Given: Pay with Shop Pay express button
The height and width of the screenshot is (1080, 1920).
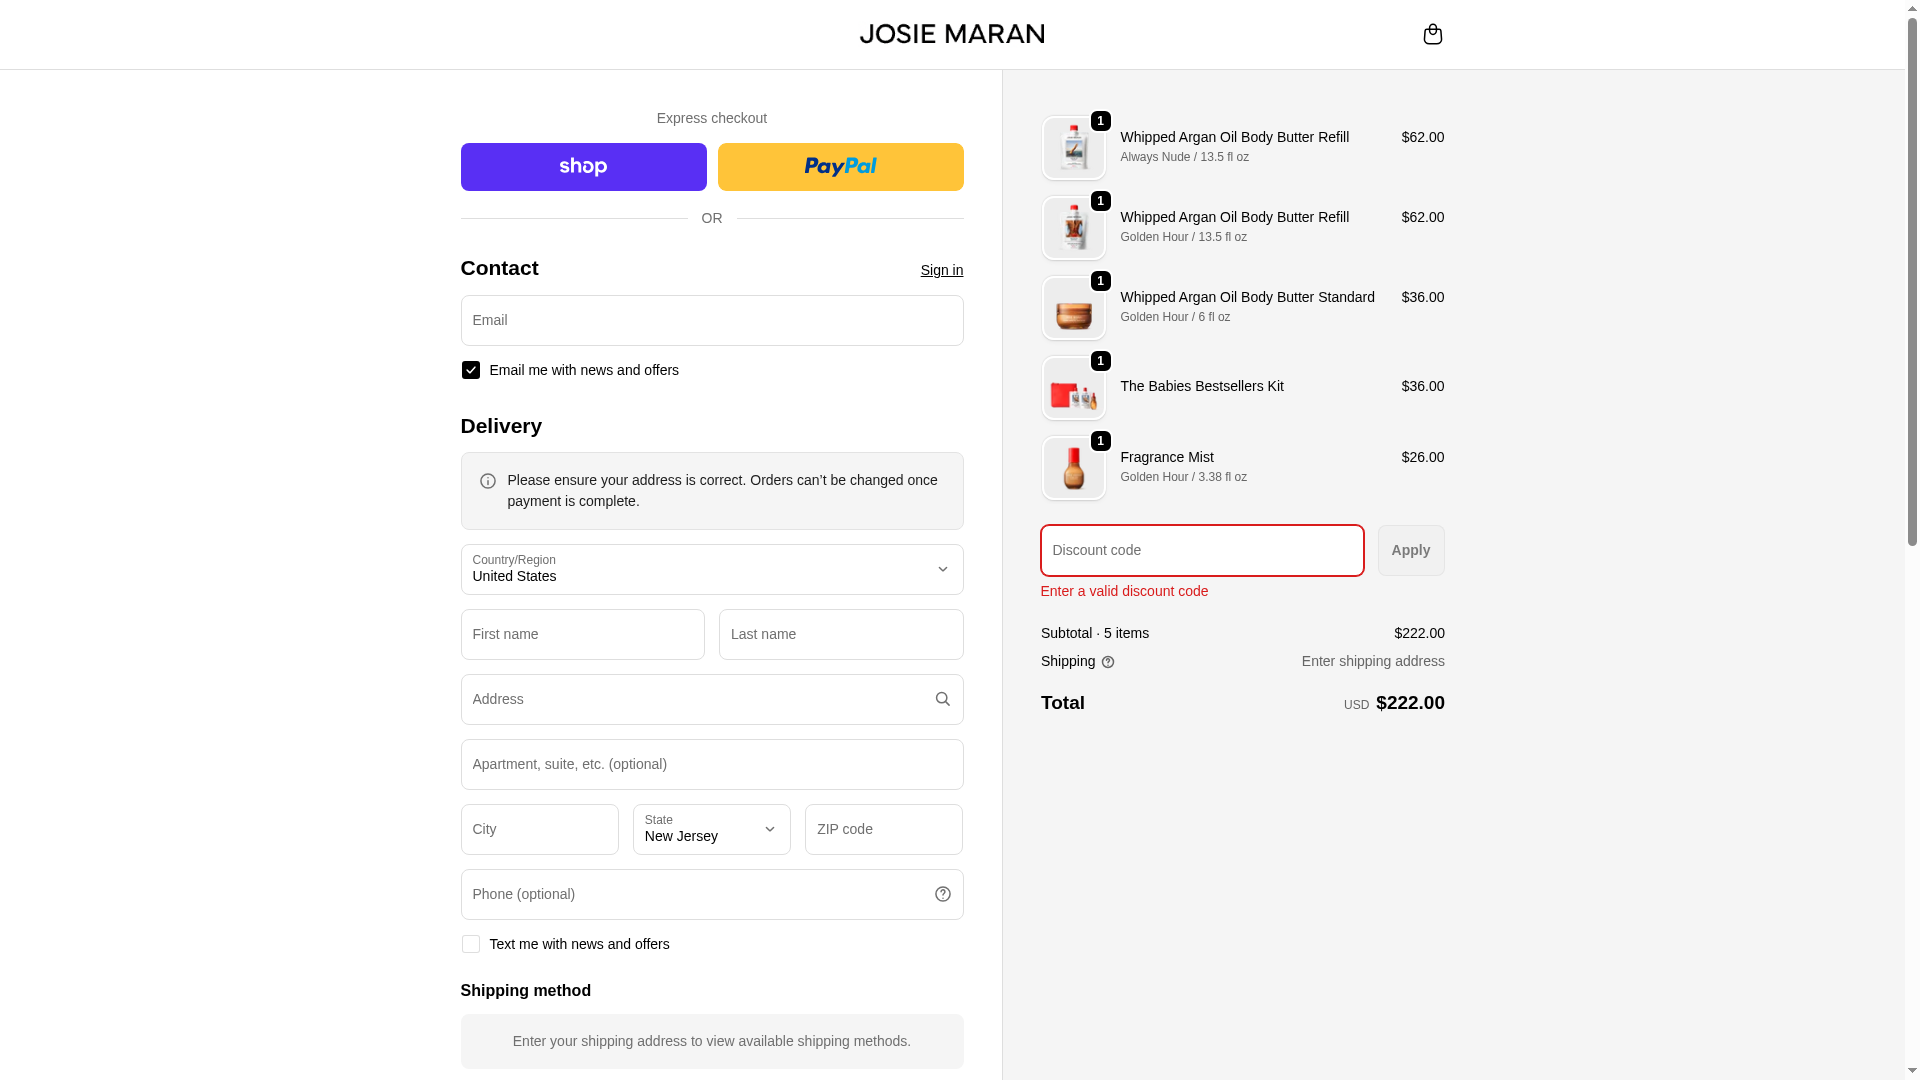Looking at the screenshot, I should click(x=583, y=167).
